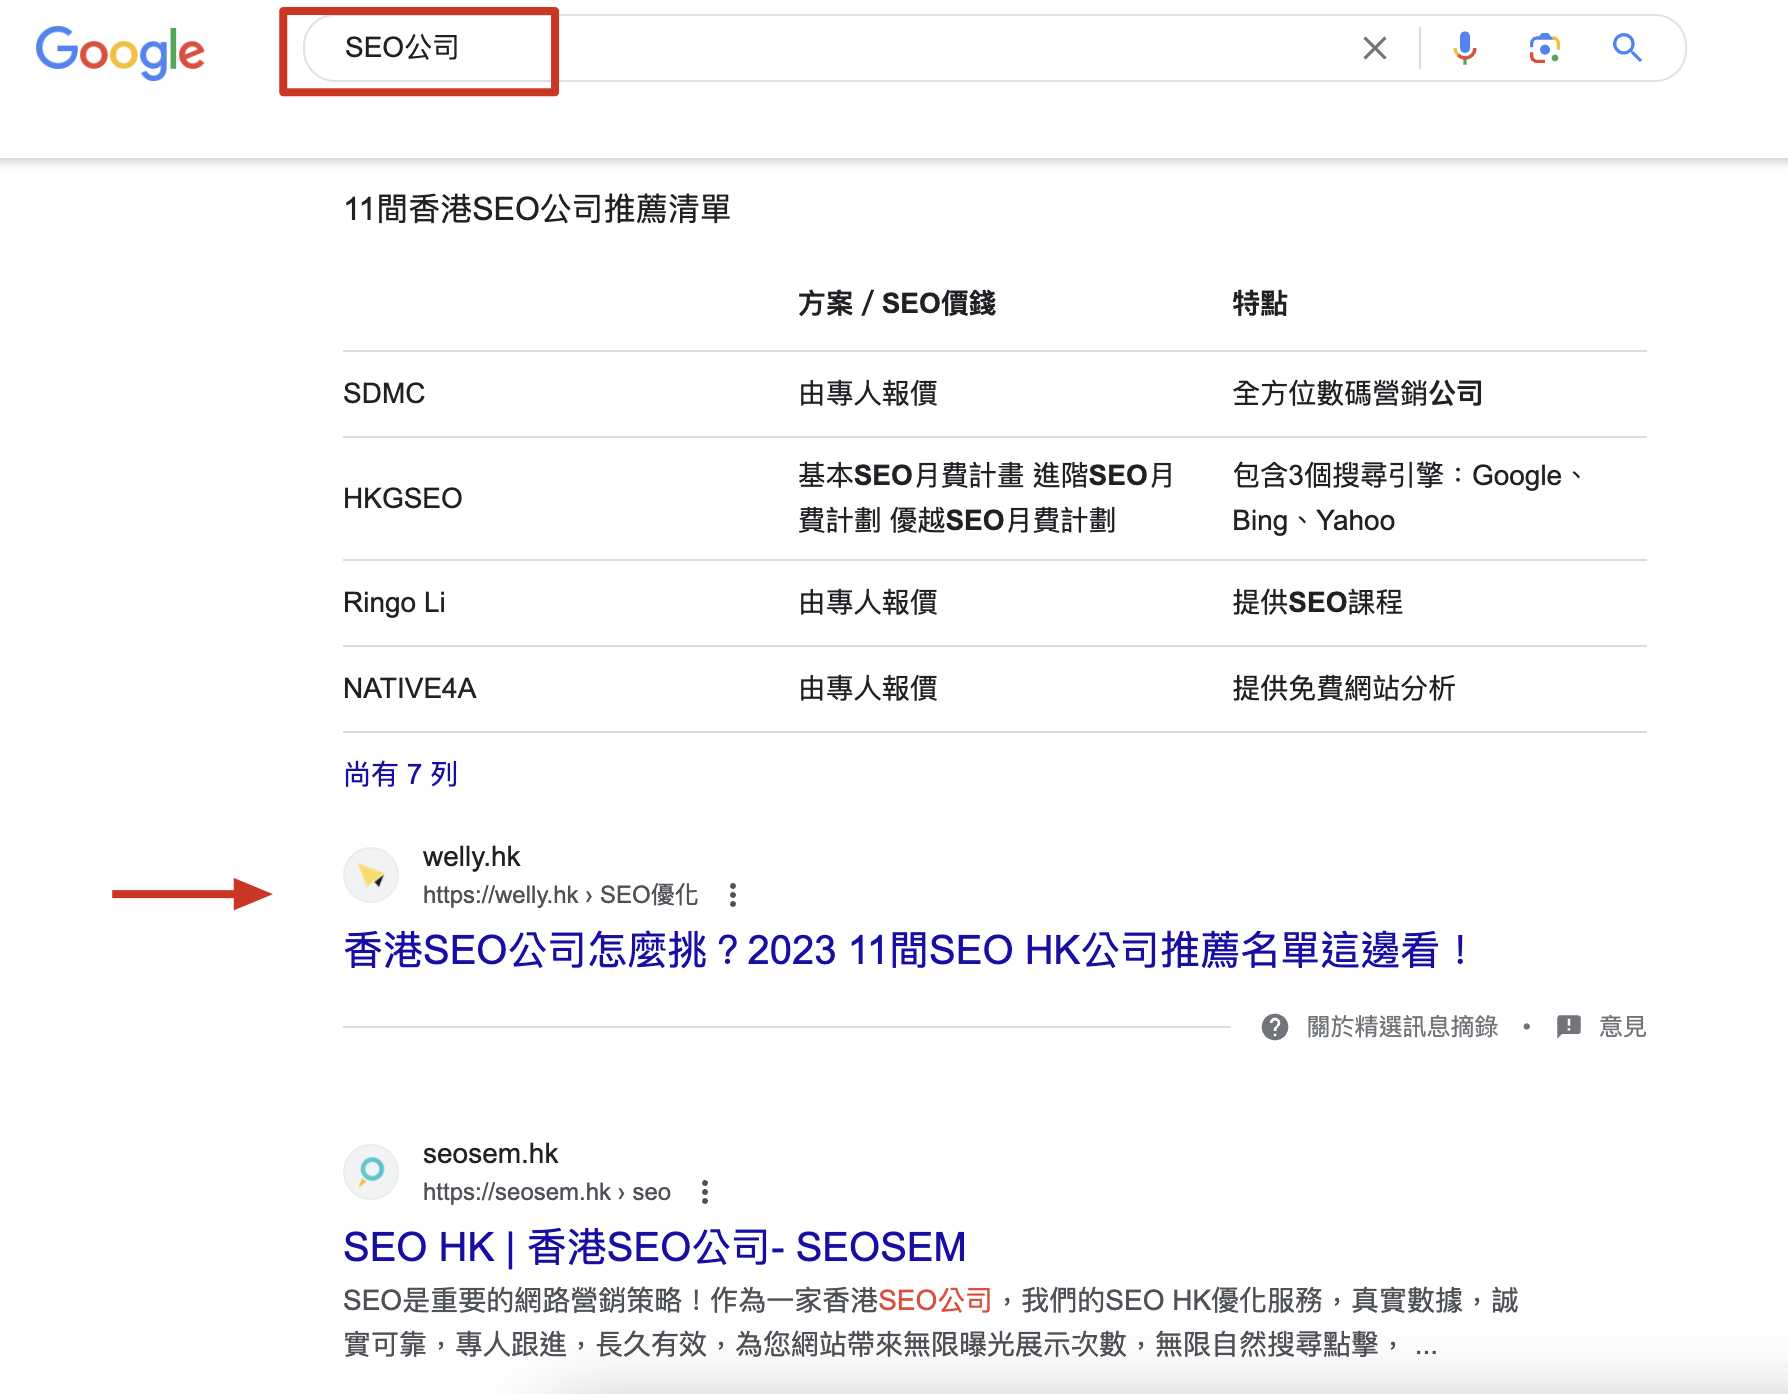Click 由專人報價 in the Ringo Li row
The width and height of the screenshot is (1788, 1394).
pos(868,602)
